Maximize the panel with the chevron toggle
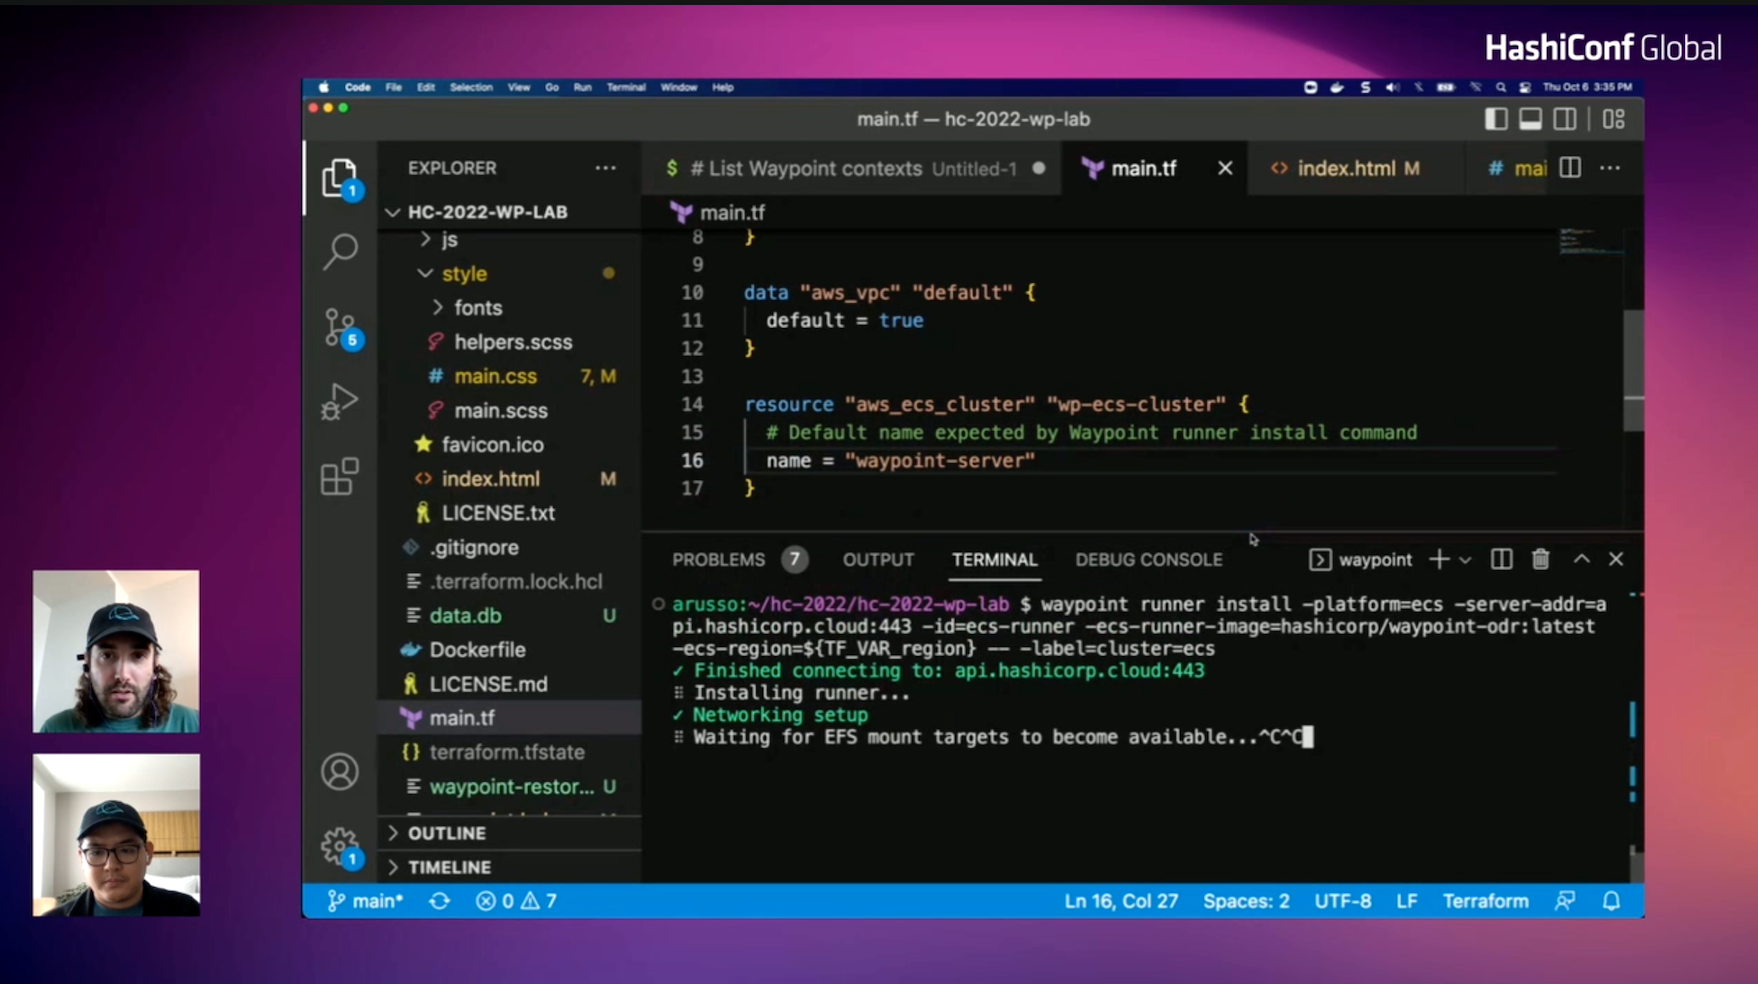 tap(1581, 560)
